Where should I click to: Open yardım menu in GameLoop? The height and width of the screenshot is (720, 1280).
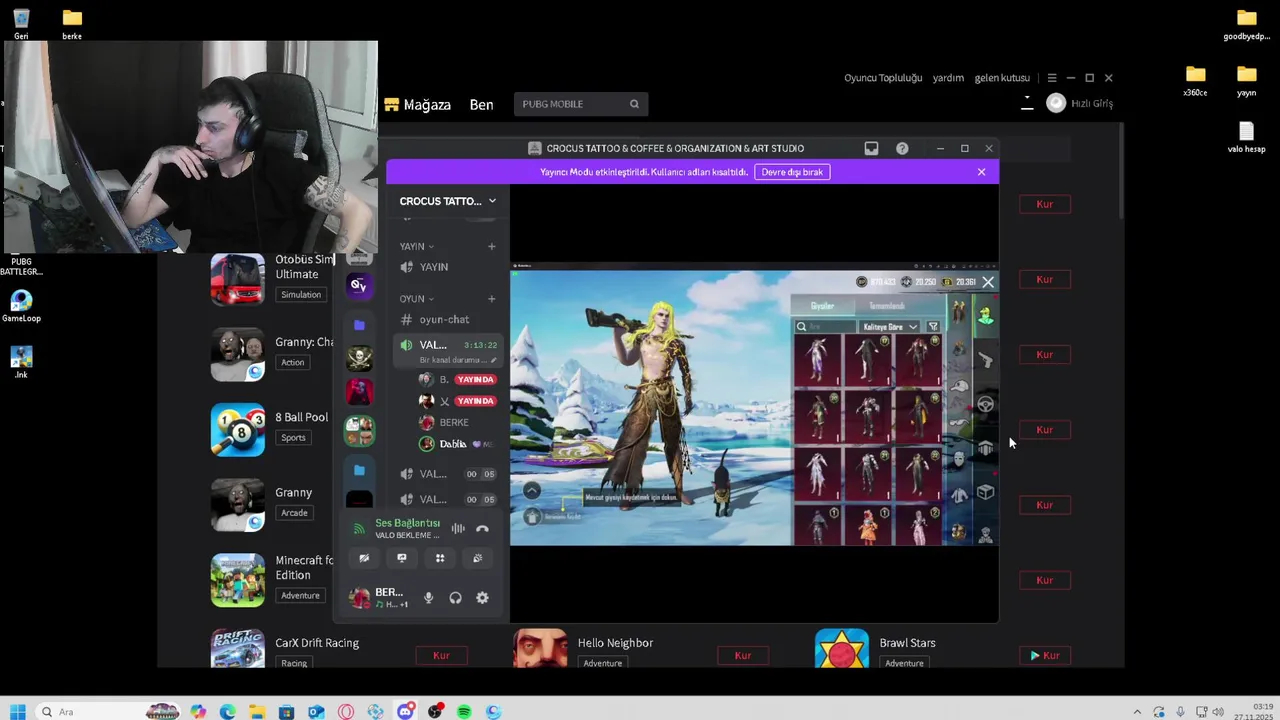pyautogui.click(x=948, y=78)
